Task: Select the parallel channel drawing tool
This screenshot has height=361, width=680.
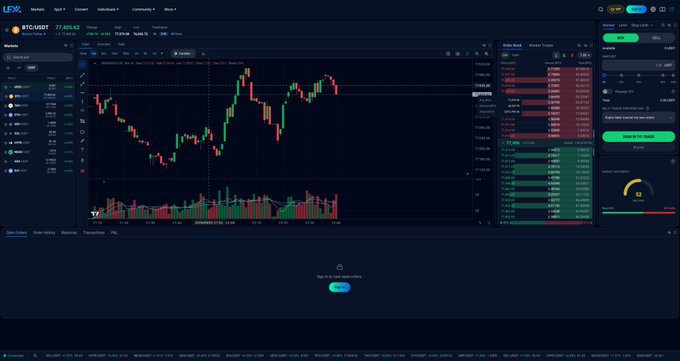Action: [82, 110]
